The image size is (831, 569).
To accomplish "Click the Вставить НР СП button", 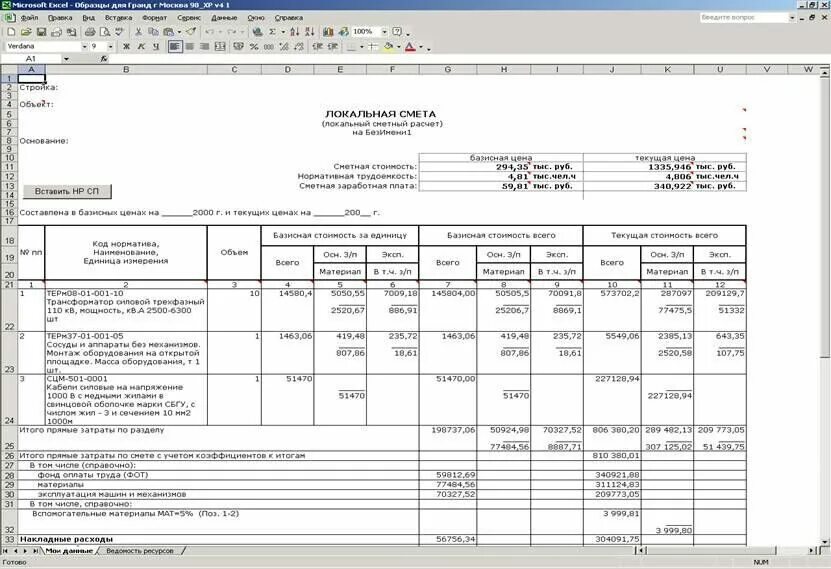I will tap(67, 191).
